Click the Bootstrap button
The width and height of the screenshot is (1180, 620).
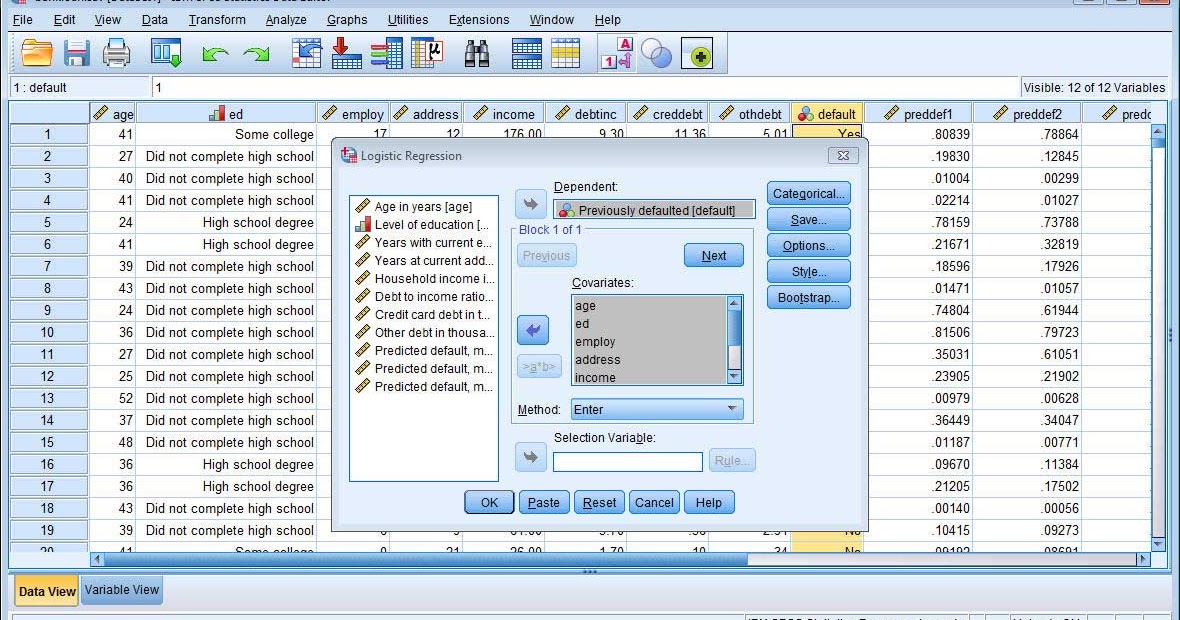808,297
